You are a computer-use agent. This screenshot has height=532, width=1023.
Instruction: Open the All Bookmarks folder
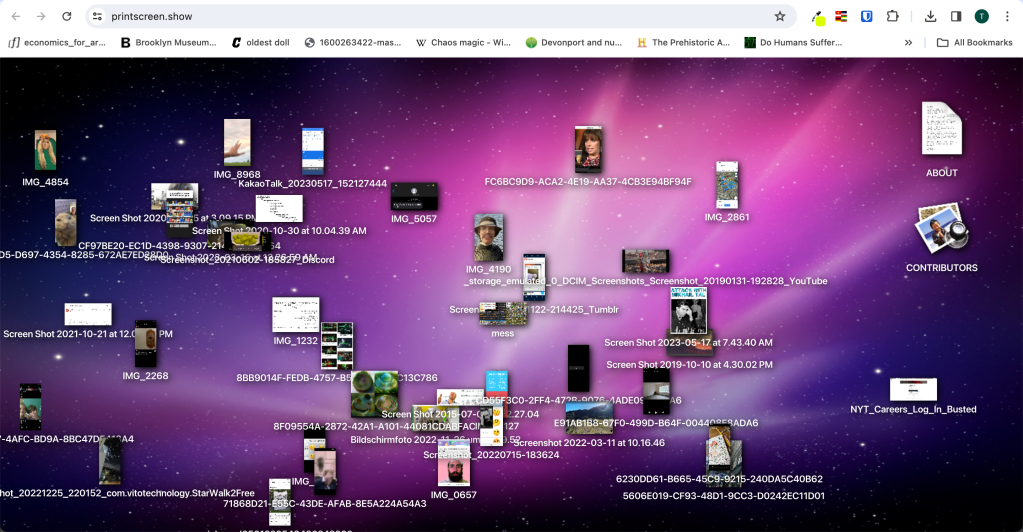974,43
